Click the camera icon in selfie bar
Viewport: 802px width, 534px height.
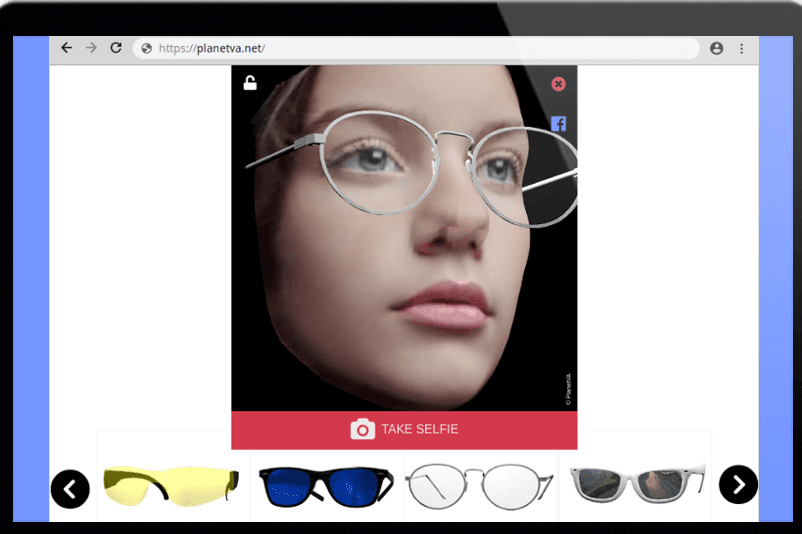click(362, 429)
